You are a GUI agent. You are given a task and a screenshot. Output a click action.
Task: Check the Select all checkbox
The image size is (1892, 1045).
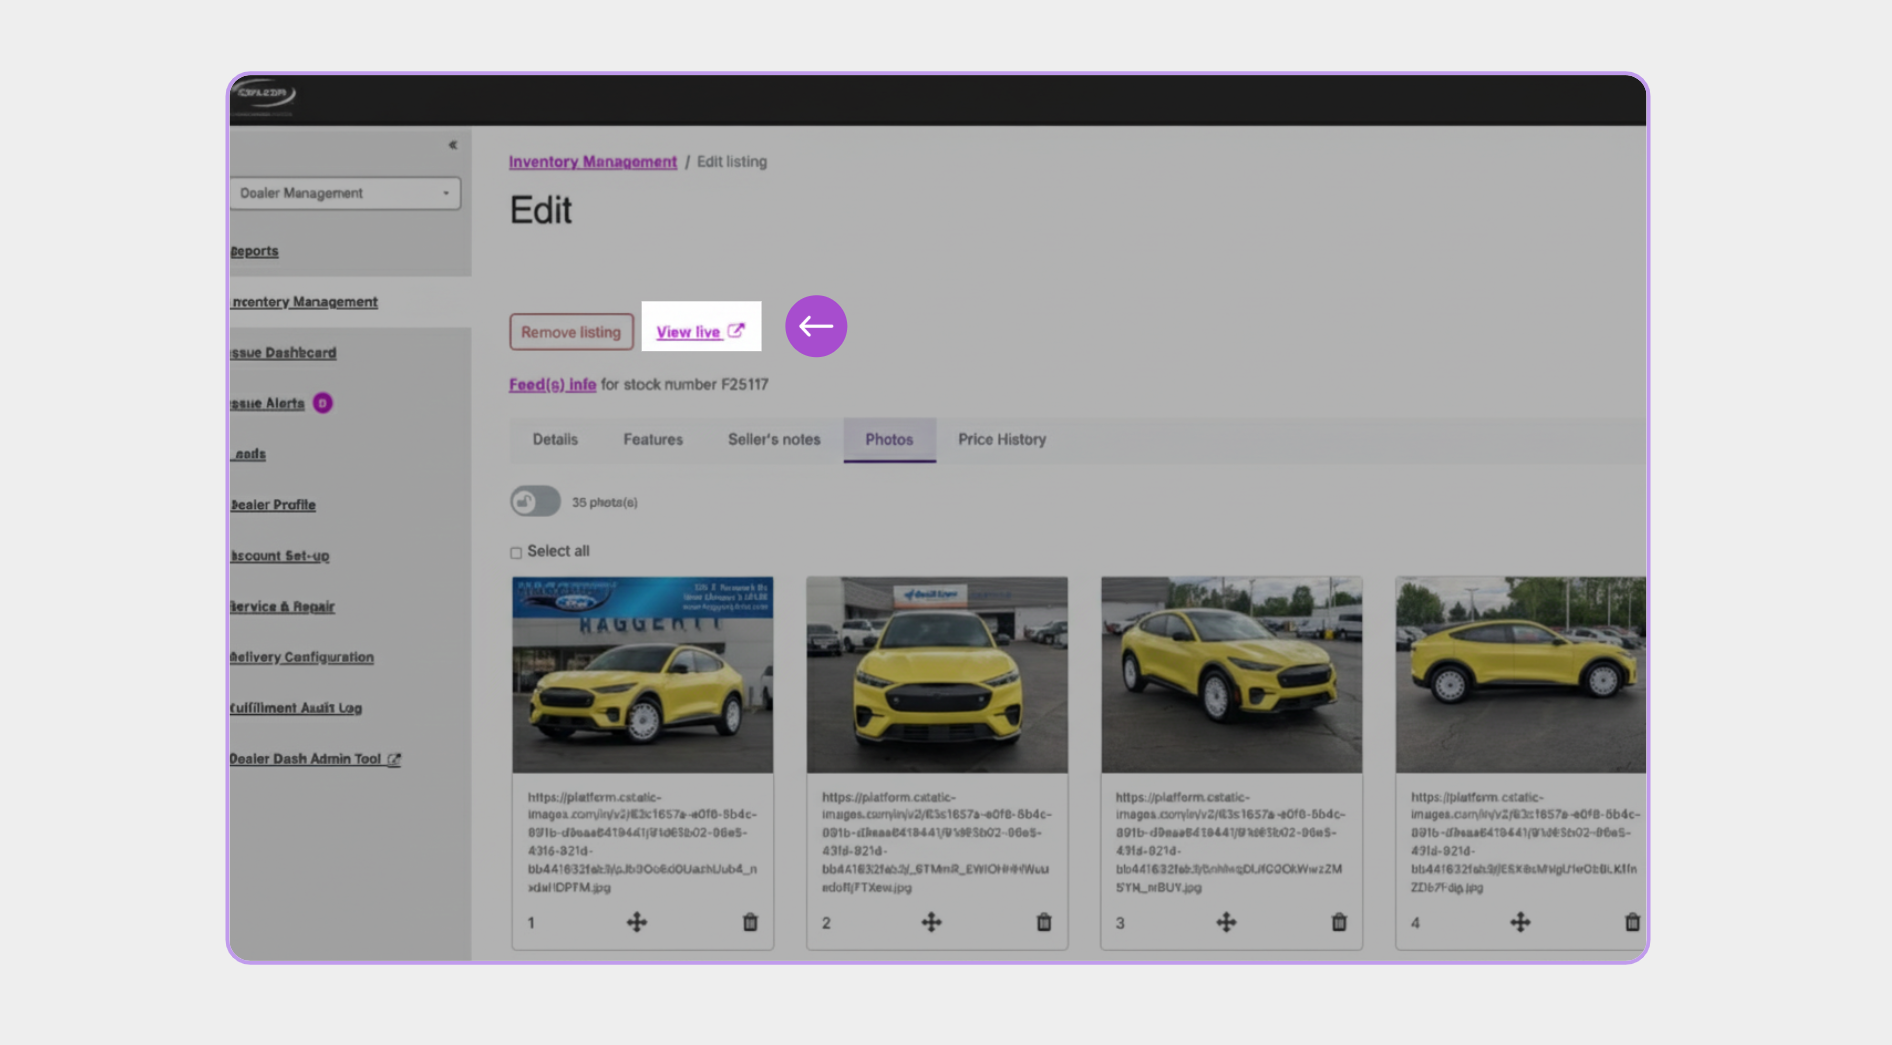516,552
